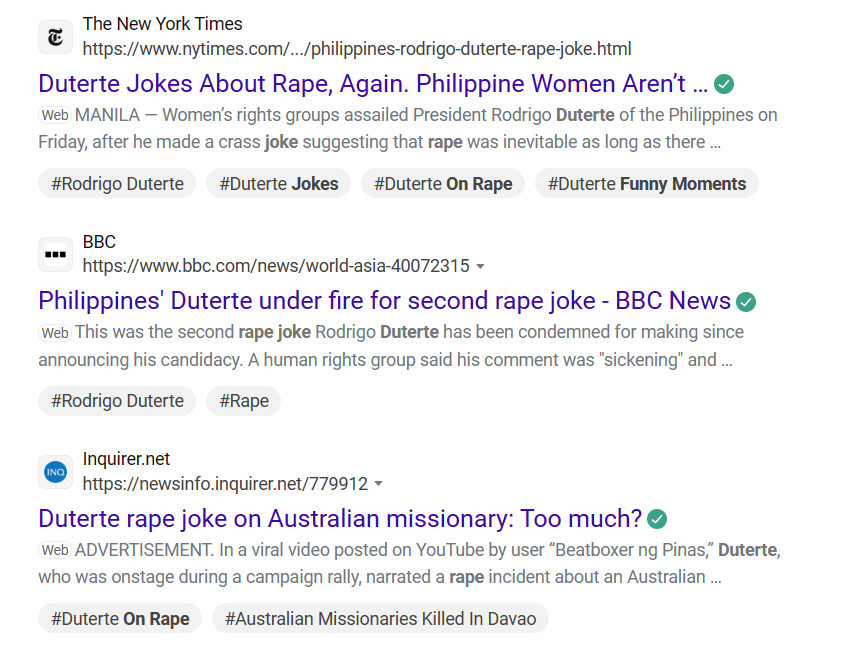Open 'Duterte Jokes About Rape, Again' headline
841x657 pixels.
point(373,84)
